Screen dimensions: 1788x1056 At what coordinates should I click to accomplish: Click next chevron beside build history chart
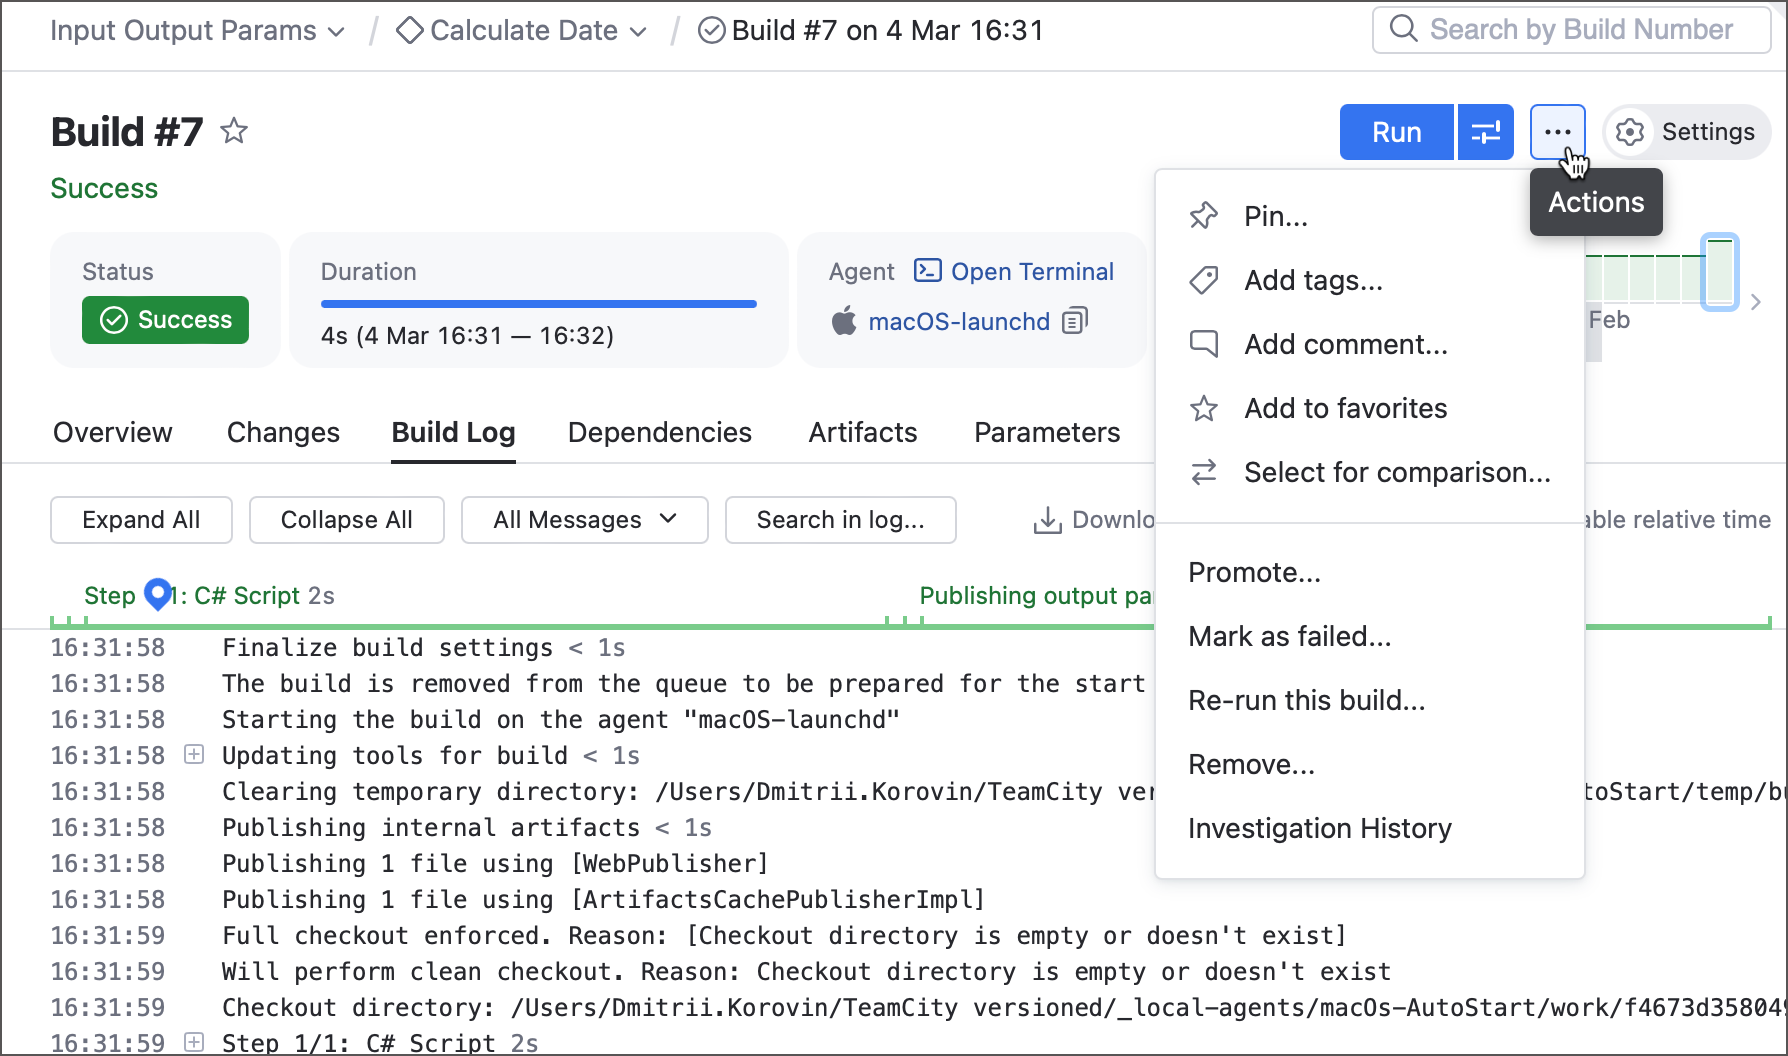(1756, 302)
